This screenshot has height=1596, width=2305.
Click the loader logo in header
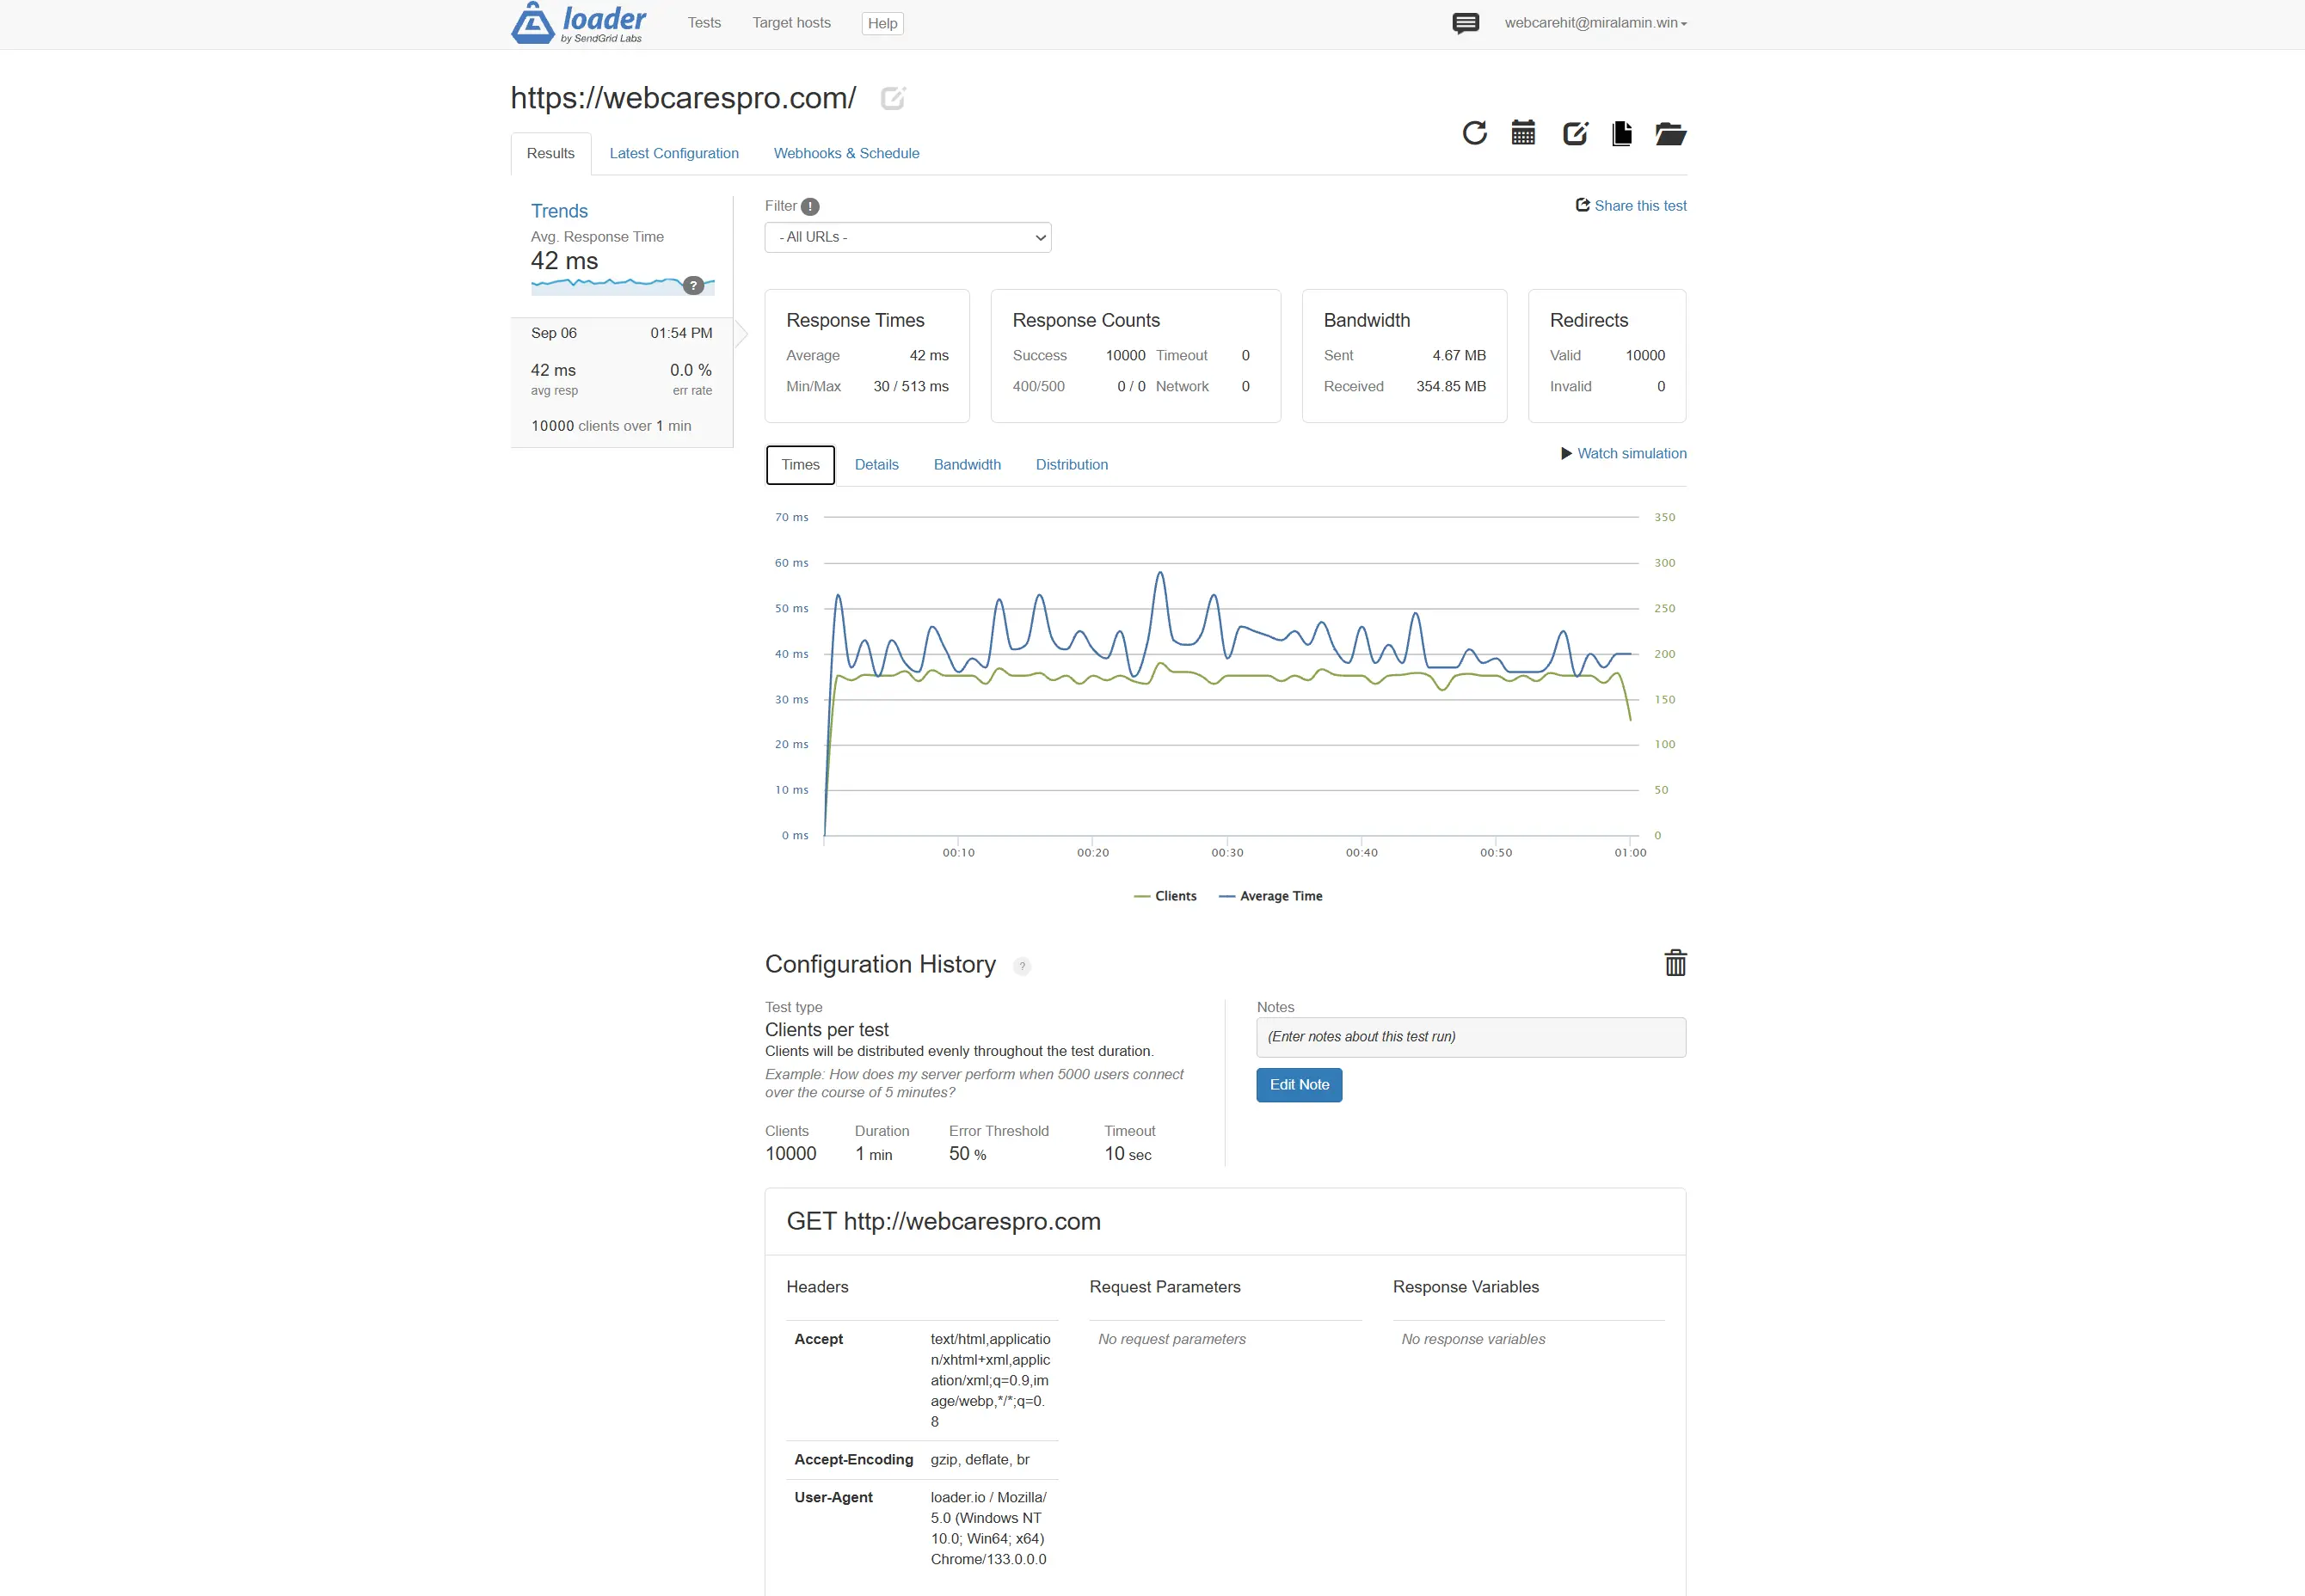click(578, 23)
